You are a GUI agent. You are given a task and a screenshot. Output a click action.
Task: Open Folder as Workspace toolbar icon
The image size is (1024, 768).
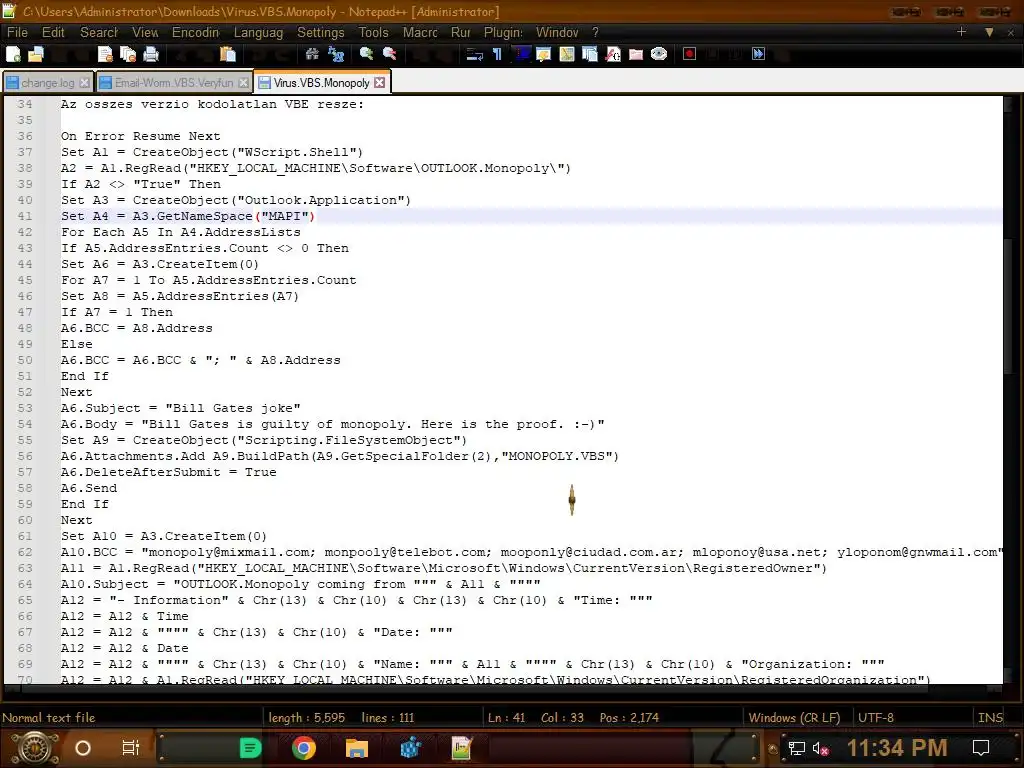(x=635, y=54)
